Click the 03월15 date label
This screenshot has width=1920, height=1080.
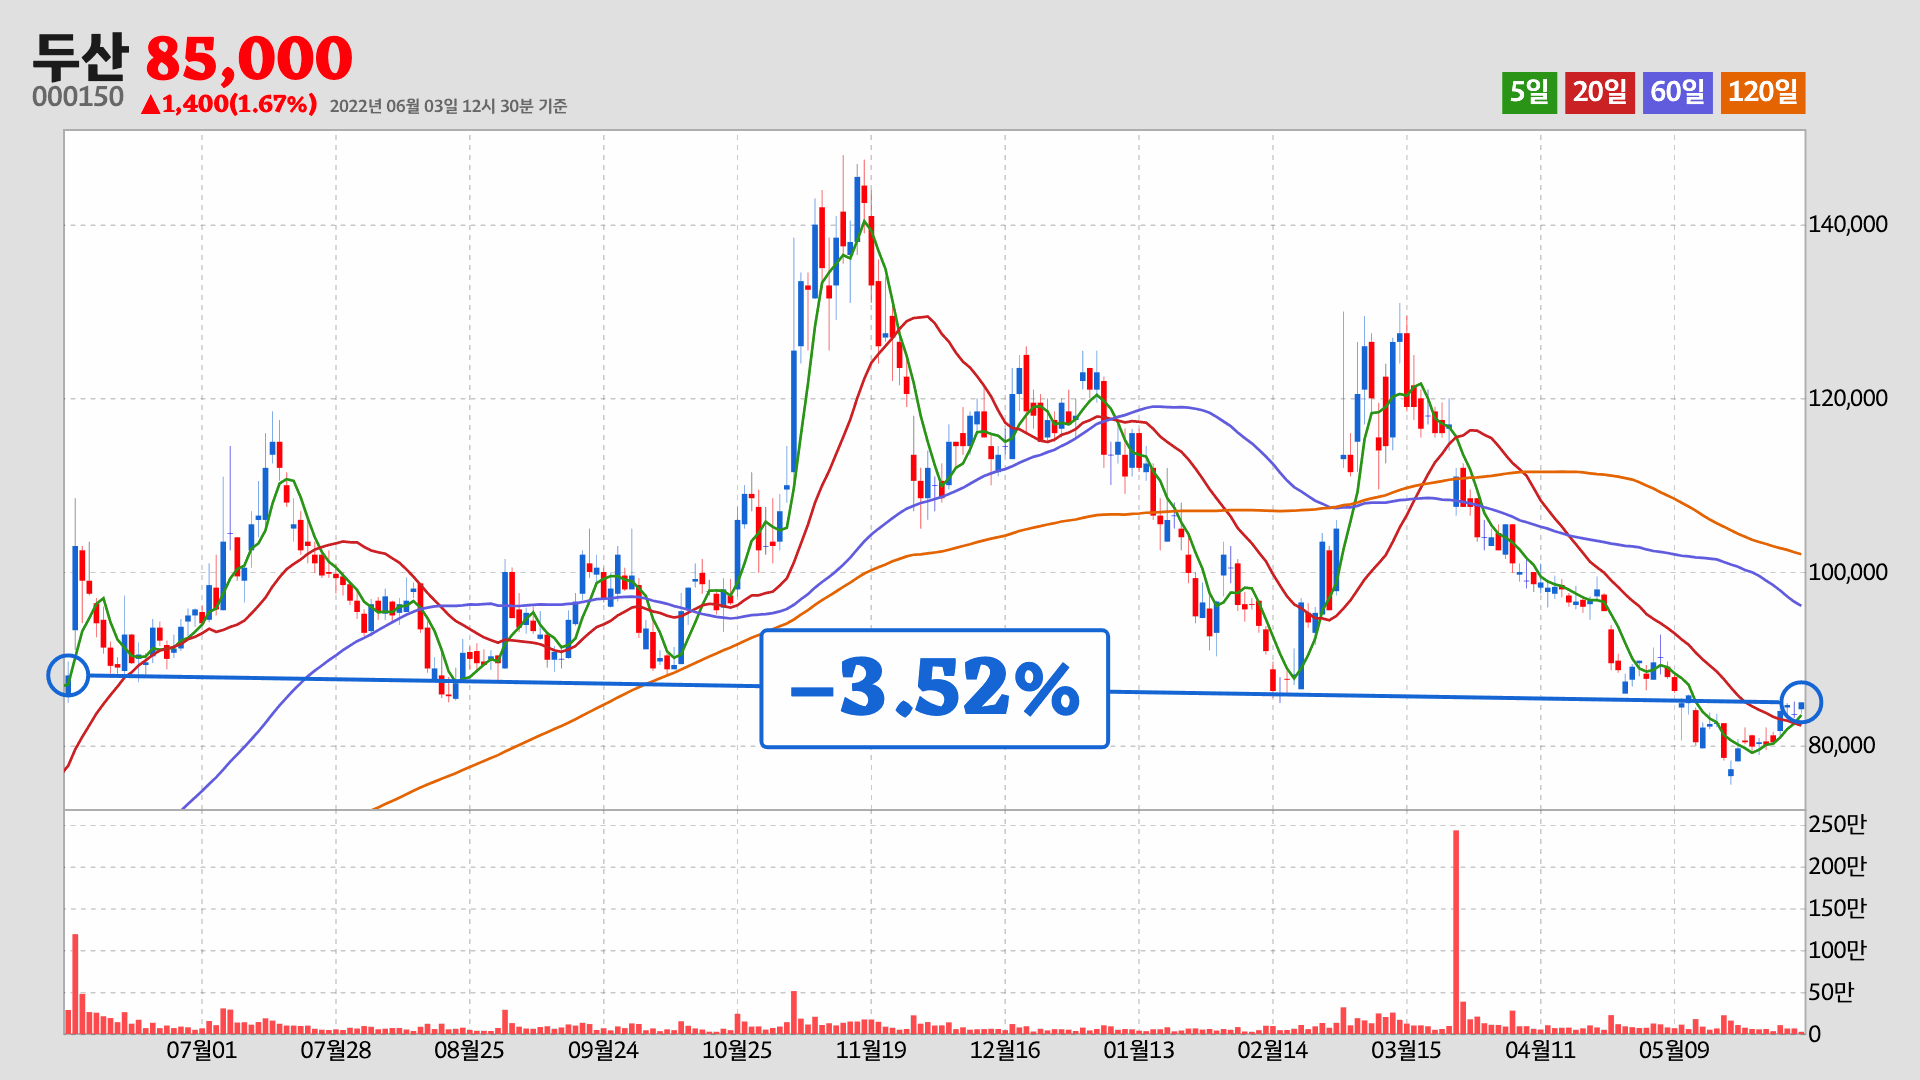click(1406, 1050)
